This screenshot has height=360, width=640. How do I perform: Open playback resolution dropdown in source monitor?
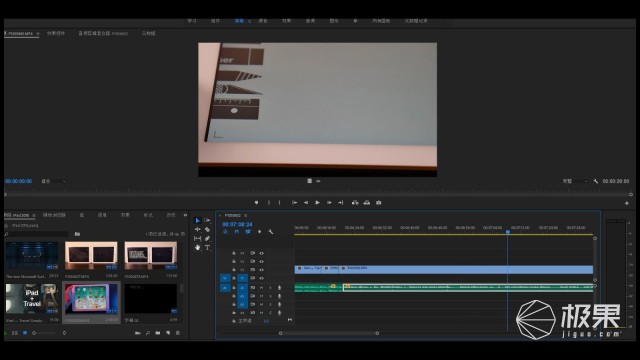click(575, 181)
